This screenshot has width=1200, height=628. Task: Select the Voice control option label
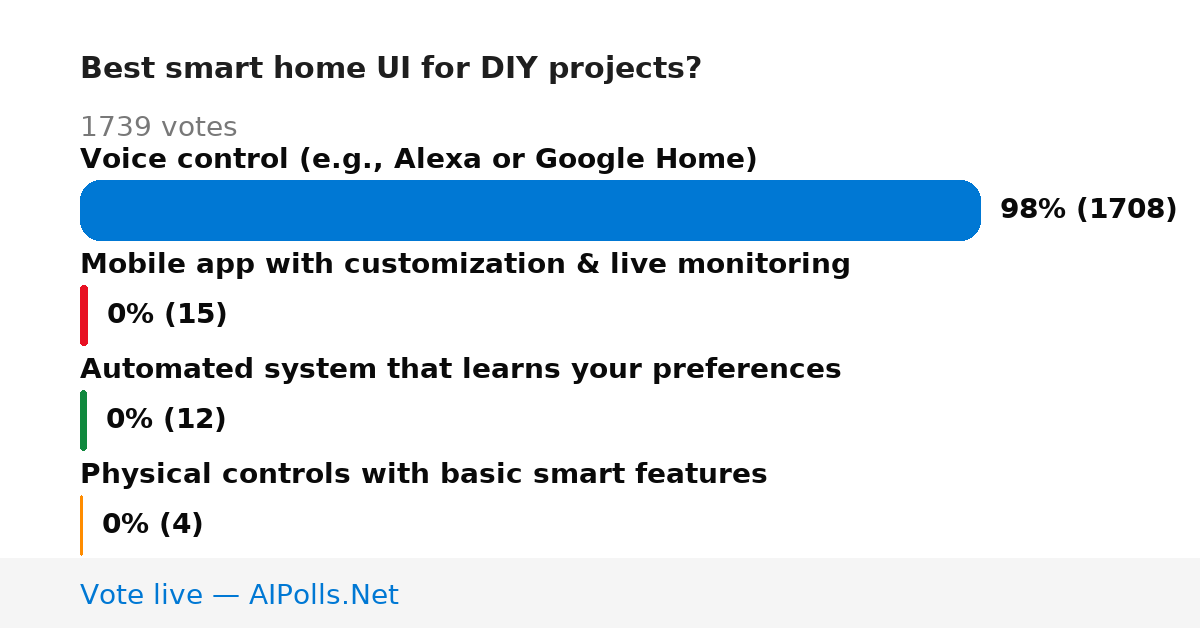[x=418, y=159]
